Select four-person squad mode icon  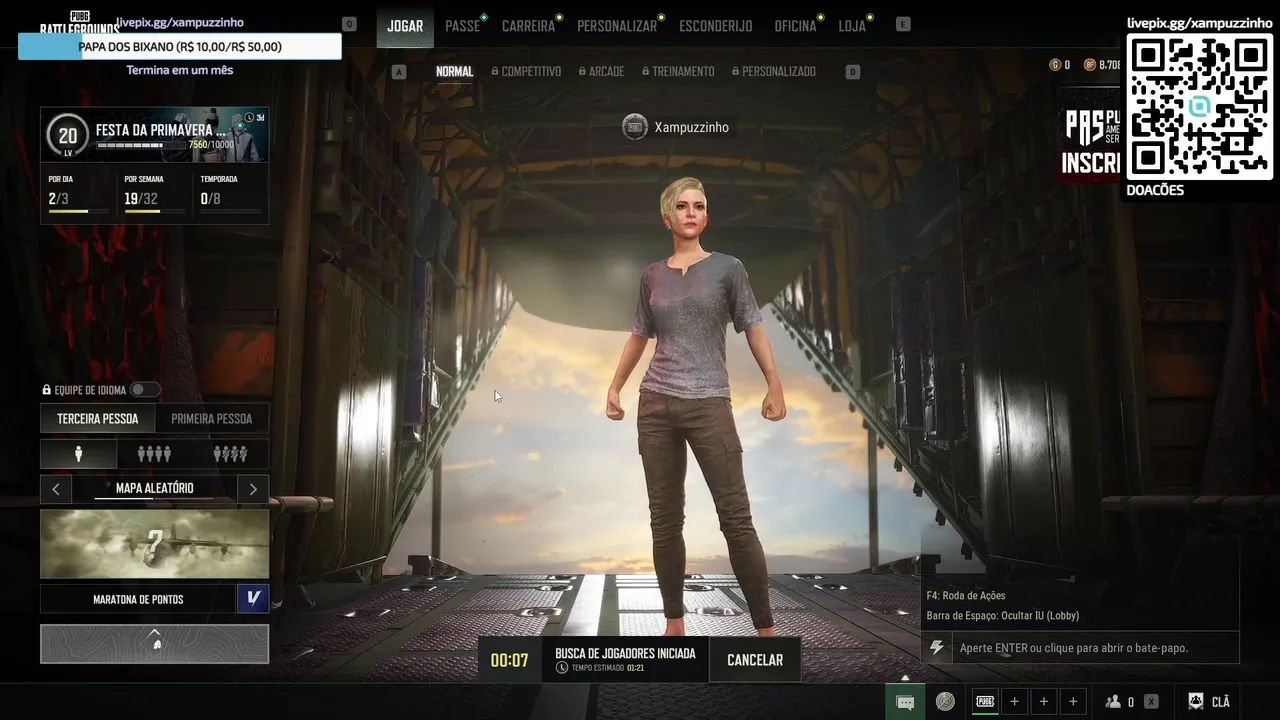[154, 454]
